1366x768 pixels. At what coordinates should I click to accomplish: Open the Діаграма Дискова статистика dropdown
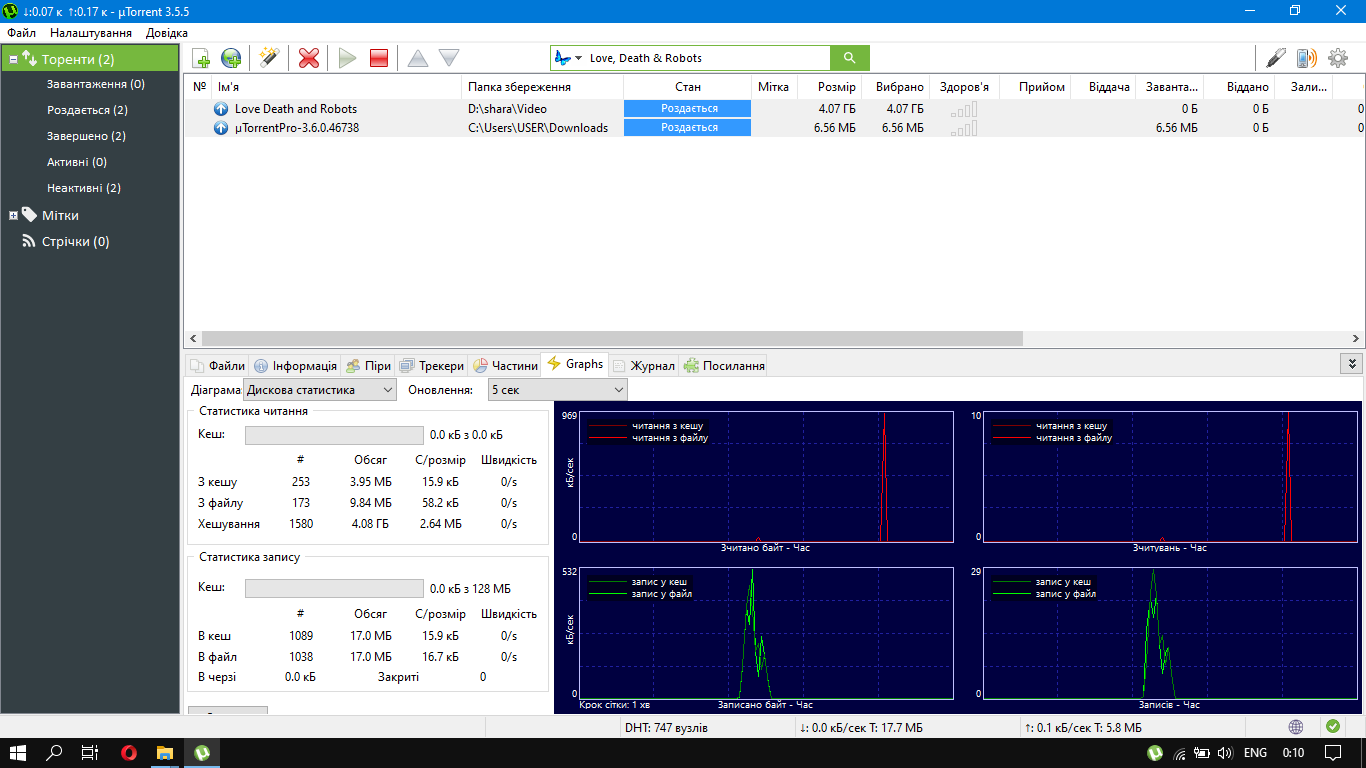coord(320,390)
